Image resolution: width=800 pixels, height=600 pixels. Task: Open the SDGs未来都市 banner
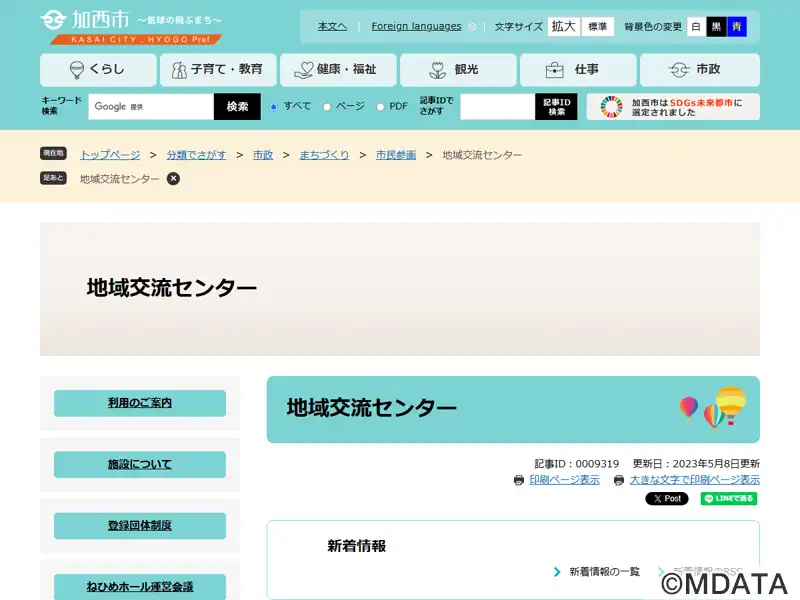(x=672, y=107)
